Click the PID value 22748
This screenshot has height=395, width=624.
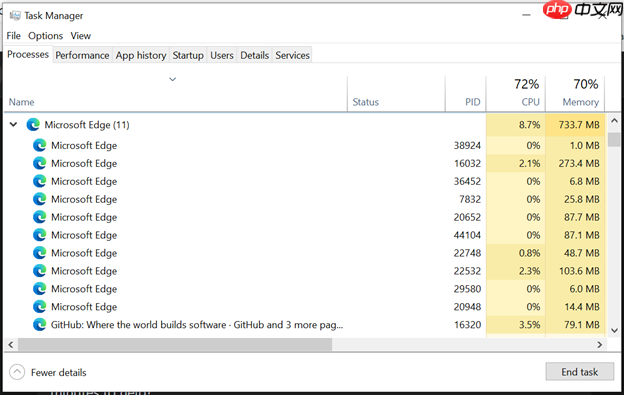tap(467, 253)
